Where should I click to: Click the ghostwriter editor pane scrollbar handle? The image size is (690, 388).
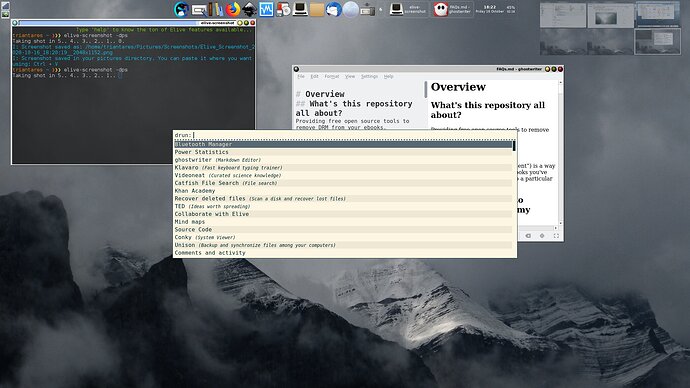[426, 89]
